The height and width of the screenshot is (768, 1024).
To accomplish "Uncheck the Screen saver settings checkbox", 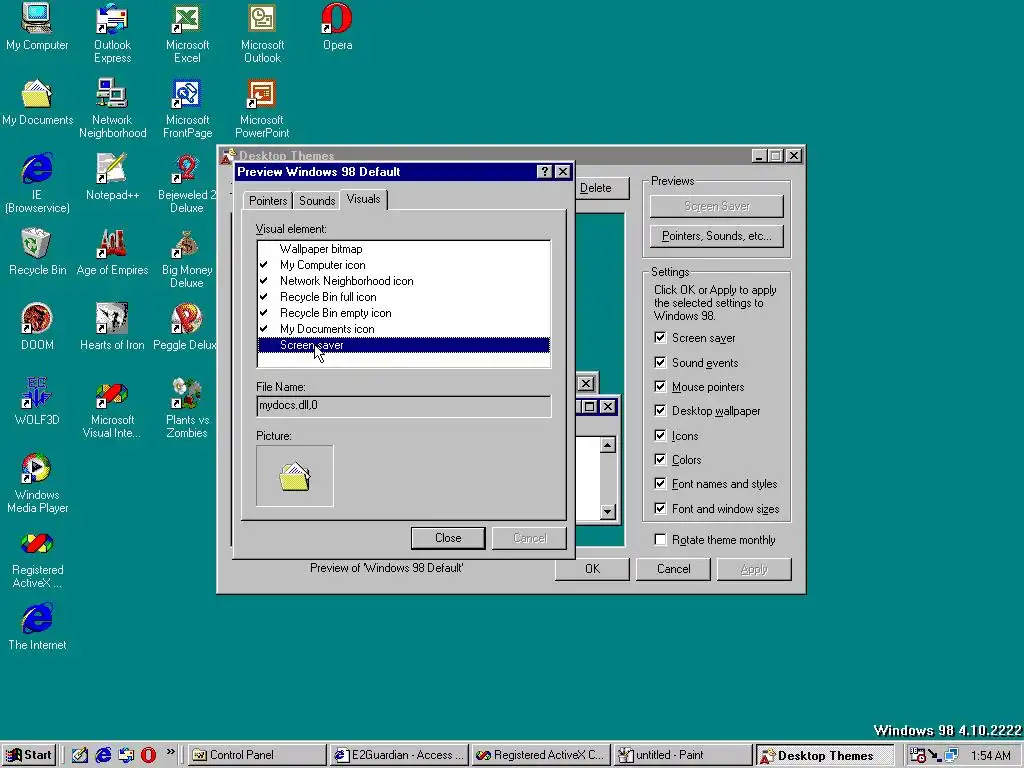I will click(x=660, y=338).
